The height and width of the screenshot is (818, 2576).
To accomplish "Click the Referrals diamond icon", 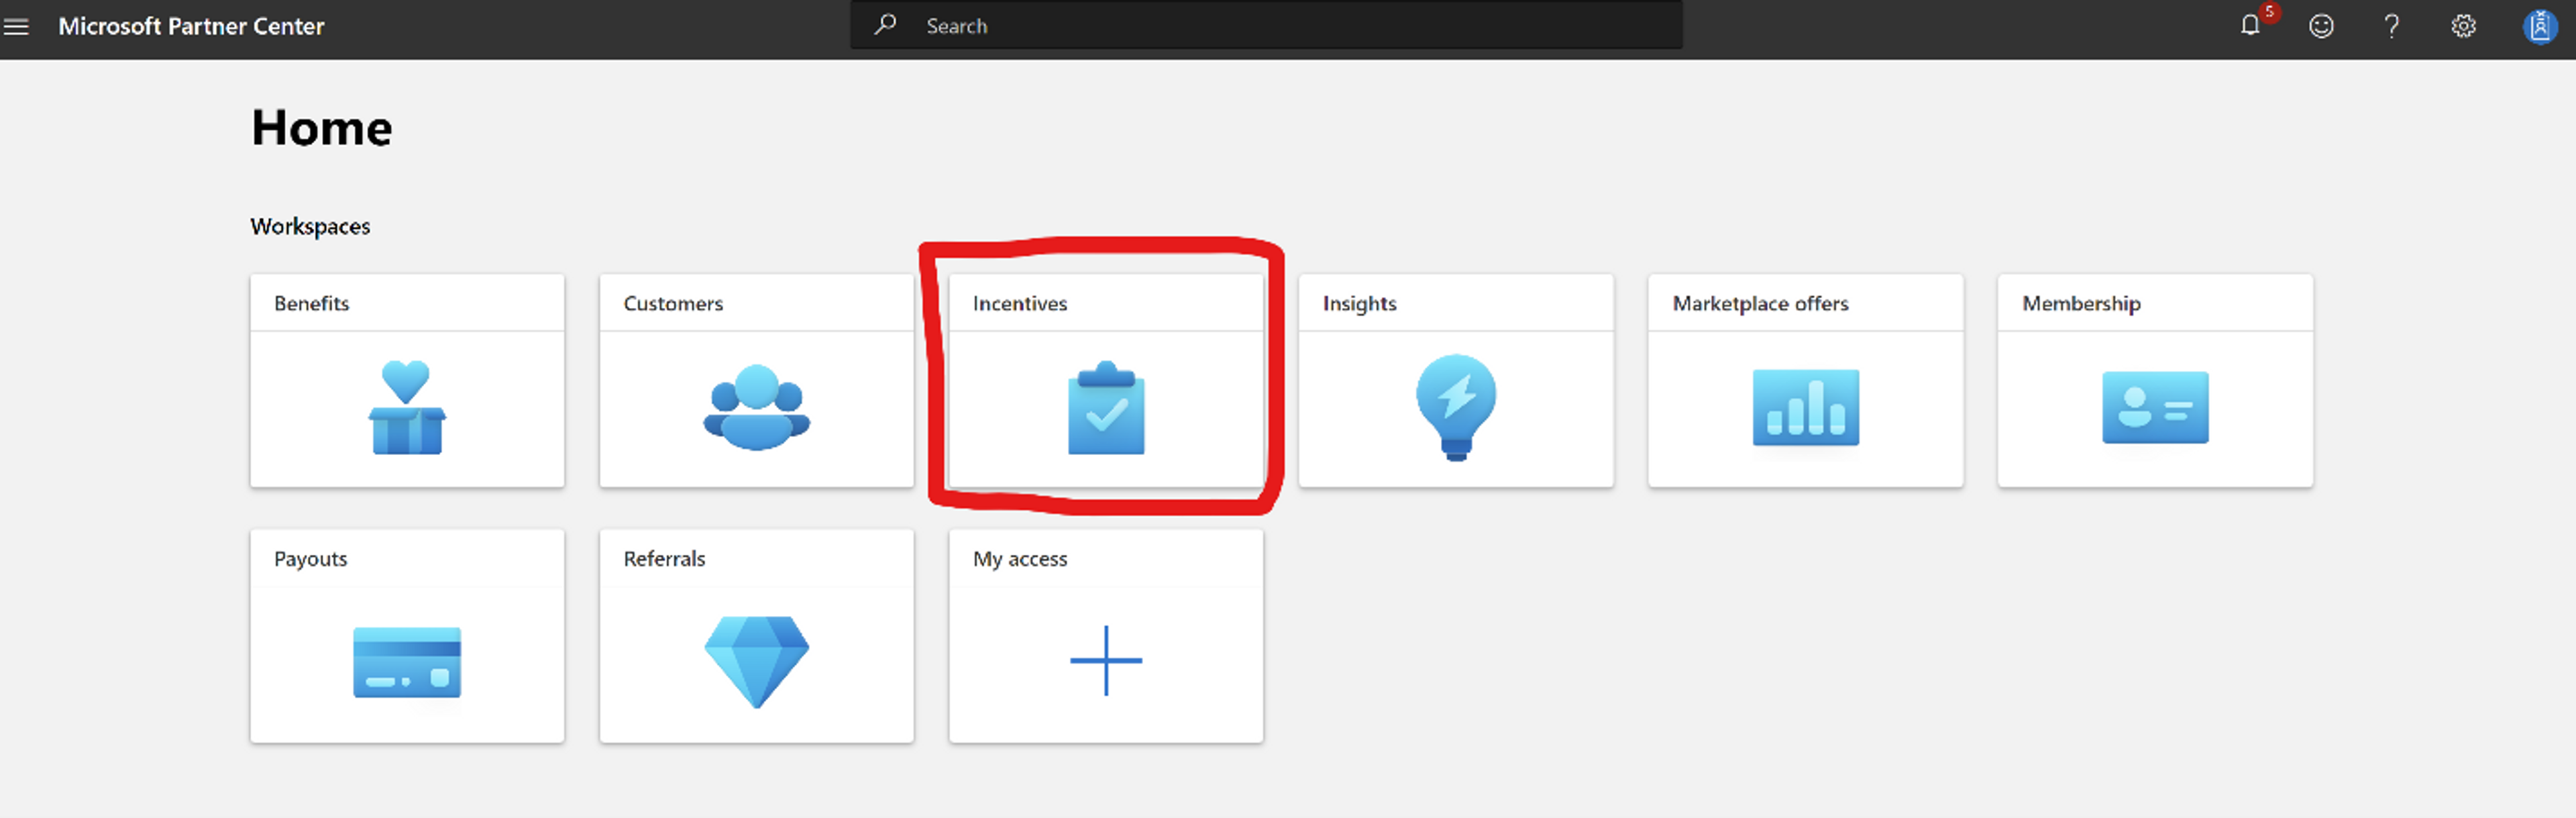I will click(x=756, y=661).
